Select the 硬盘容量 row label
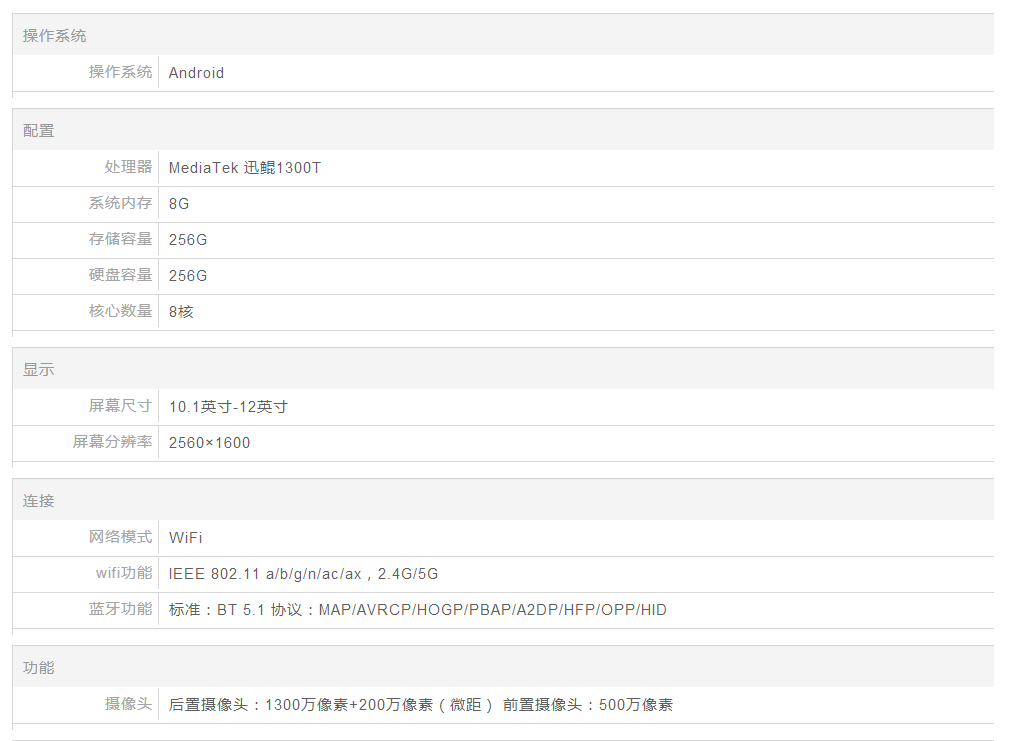 [x=120, y=275]
